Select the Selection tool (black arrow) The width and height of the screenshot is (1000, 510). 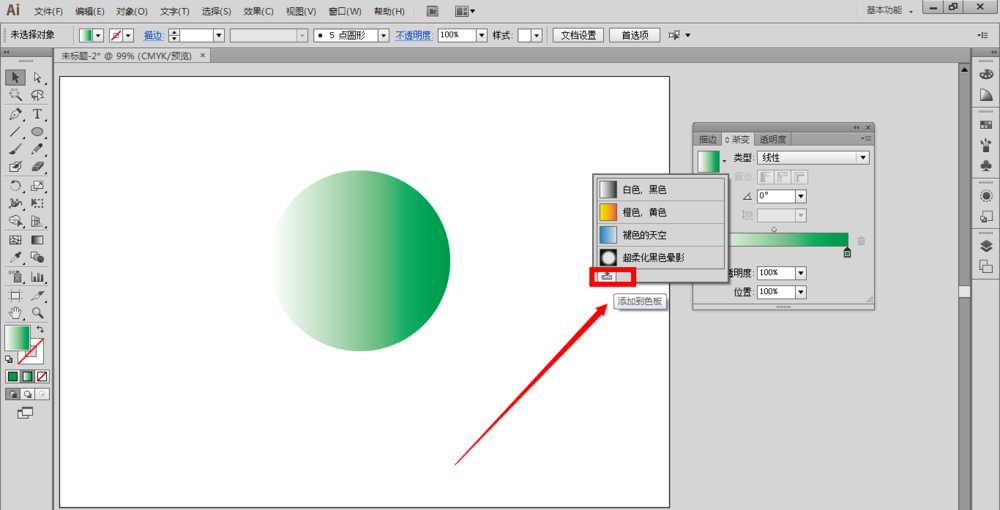pyautogui.click(x=15, y=77)
